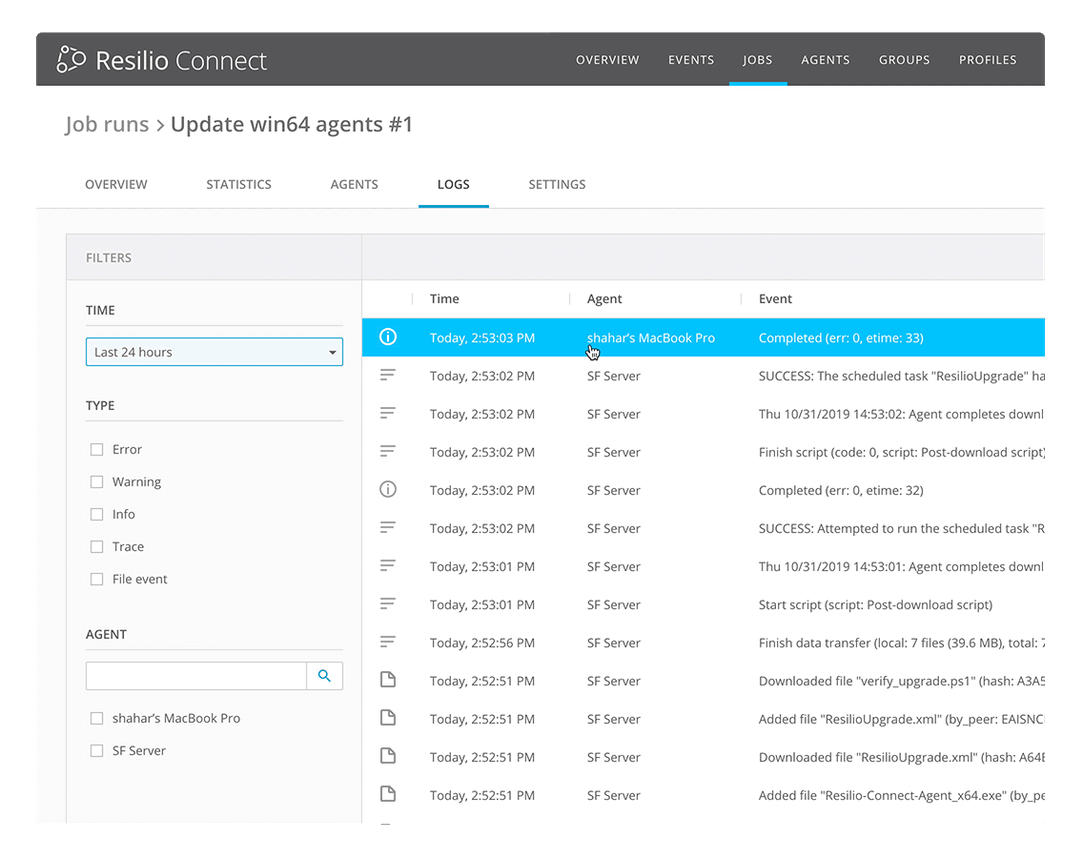
Task: Click time 'Today, 2:52:56 PM'
Action: coord(482,643)
